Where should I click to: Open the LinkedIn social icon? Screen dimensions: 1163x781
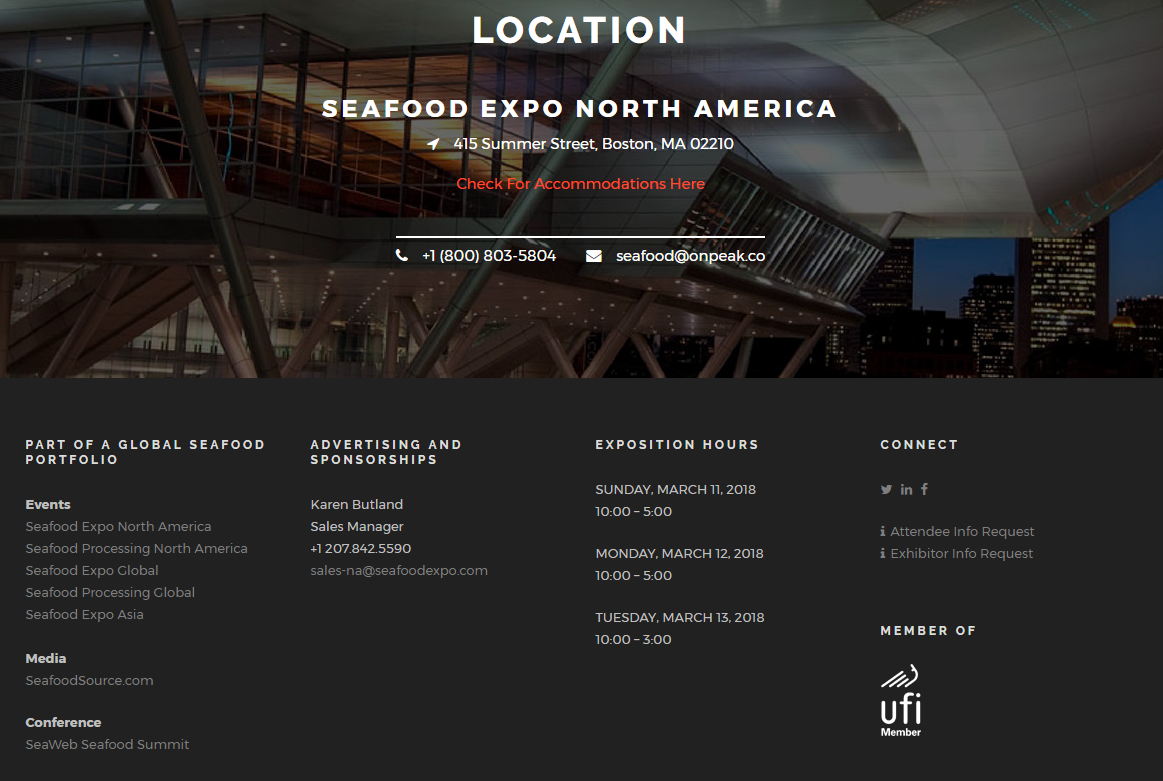point(906,490)
